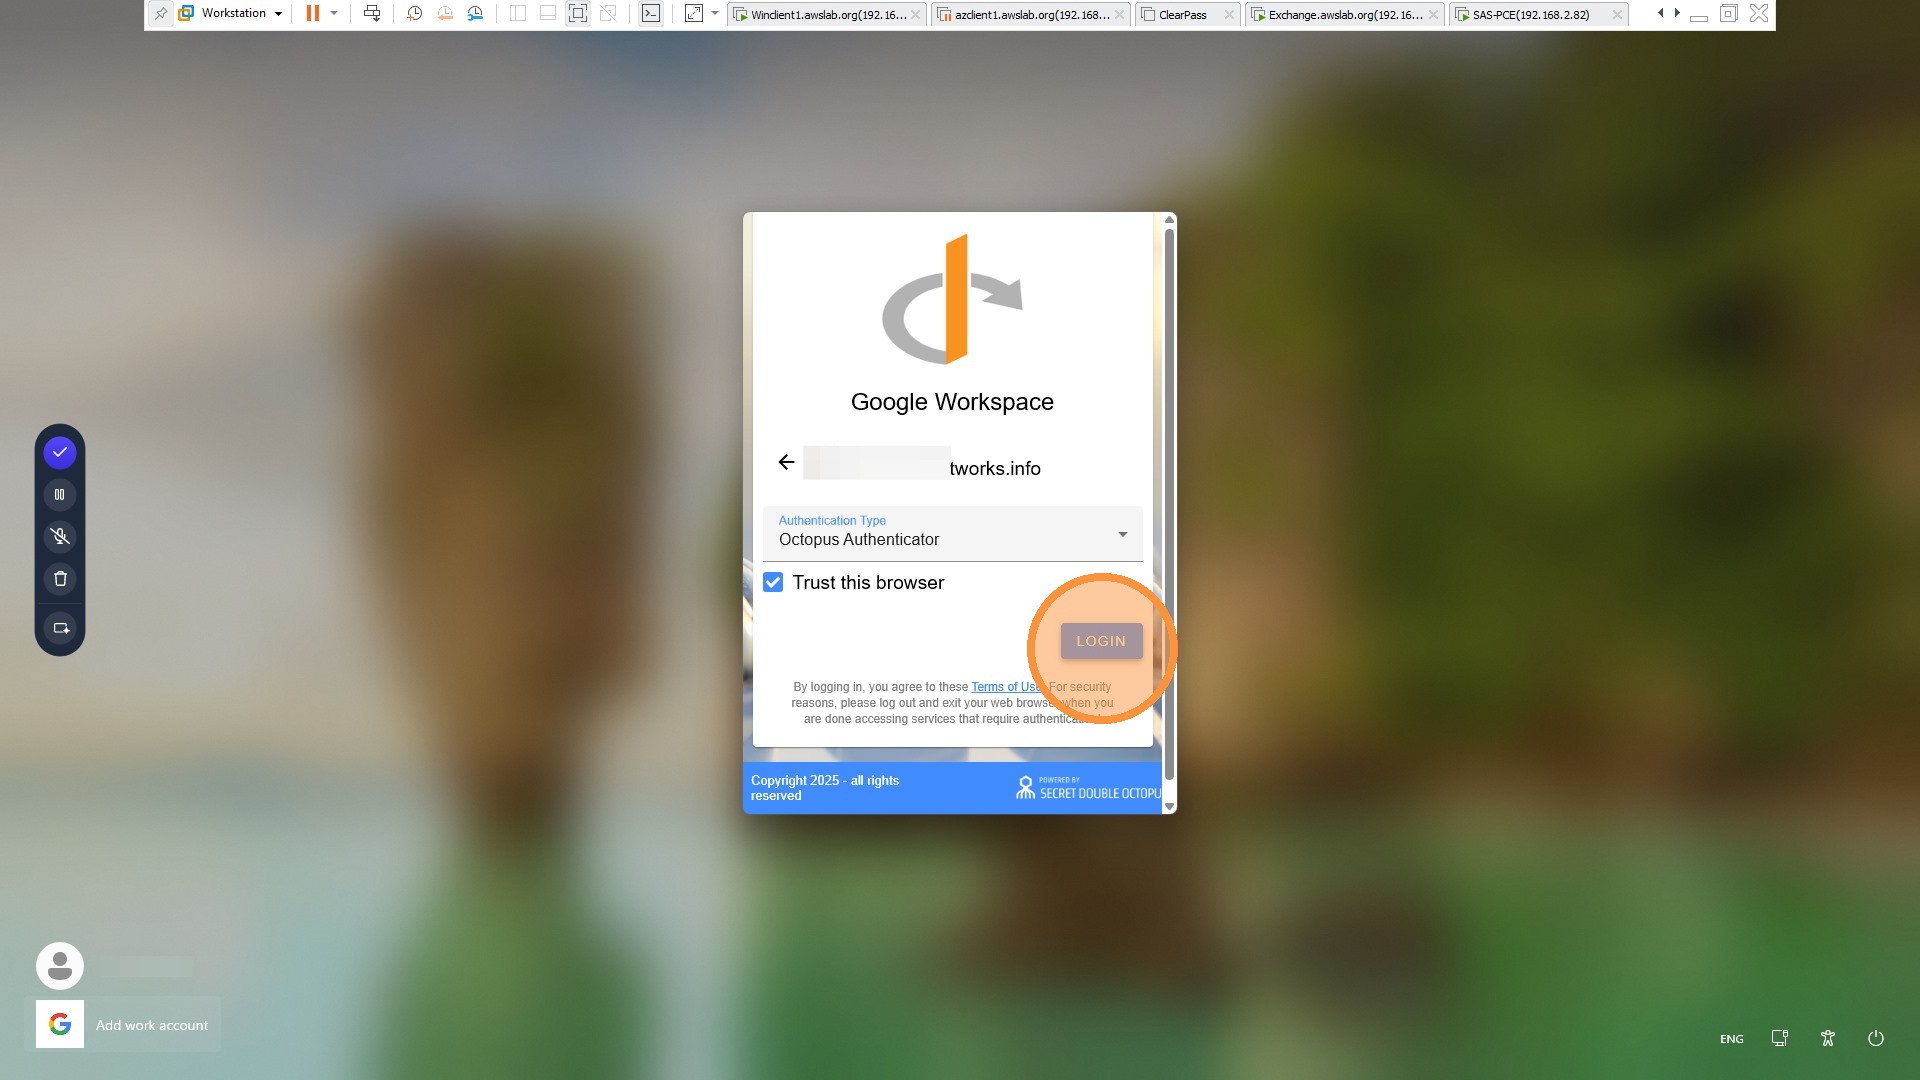Click the Send Ctrl+Alt+Del icon
The image size is (1920, 1080).
click(372, 14)
